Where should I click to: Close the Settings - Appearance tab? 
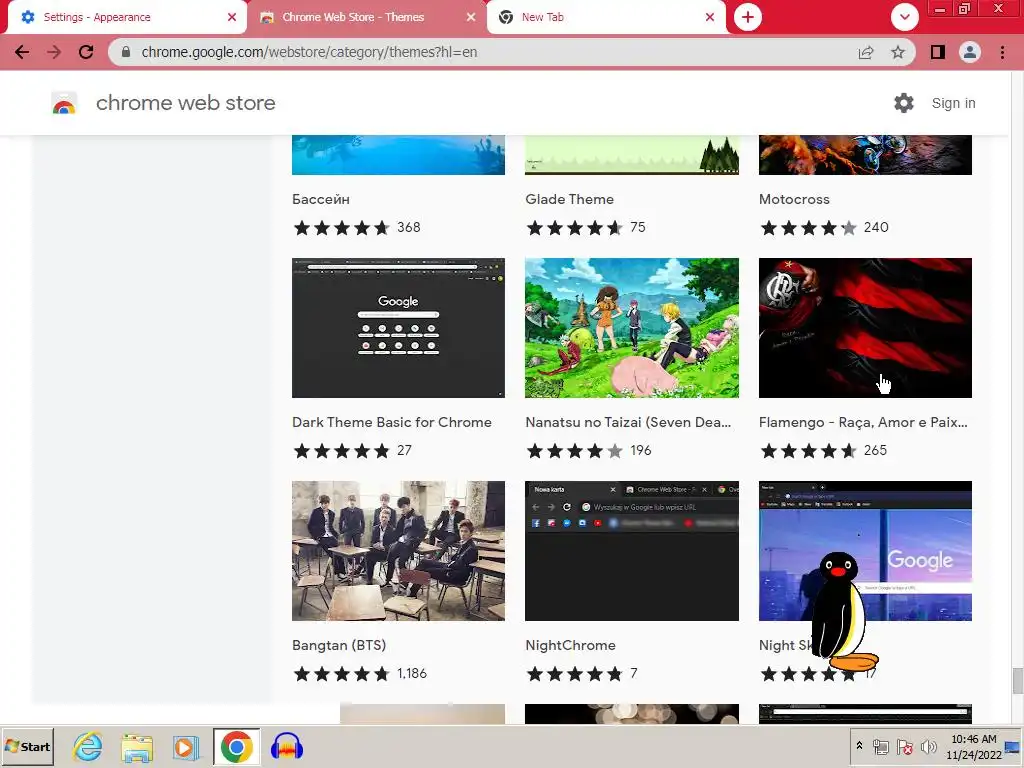pos(232,17)
